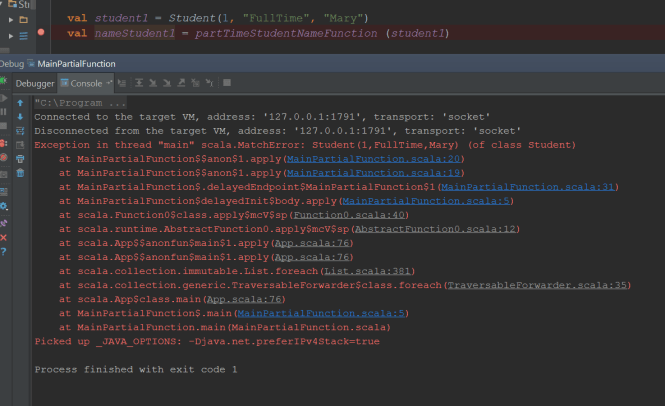Screen dimensions: 665x406
Task: Expand the folded "C:\Program ..." command line
Action: (80, 103)
